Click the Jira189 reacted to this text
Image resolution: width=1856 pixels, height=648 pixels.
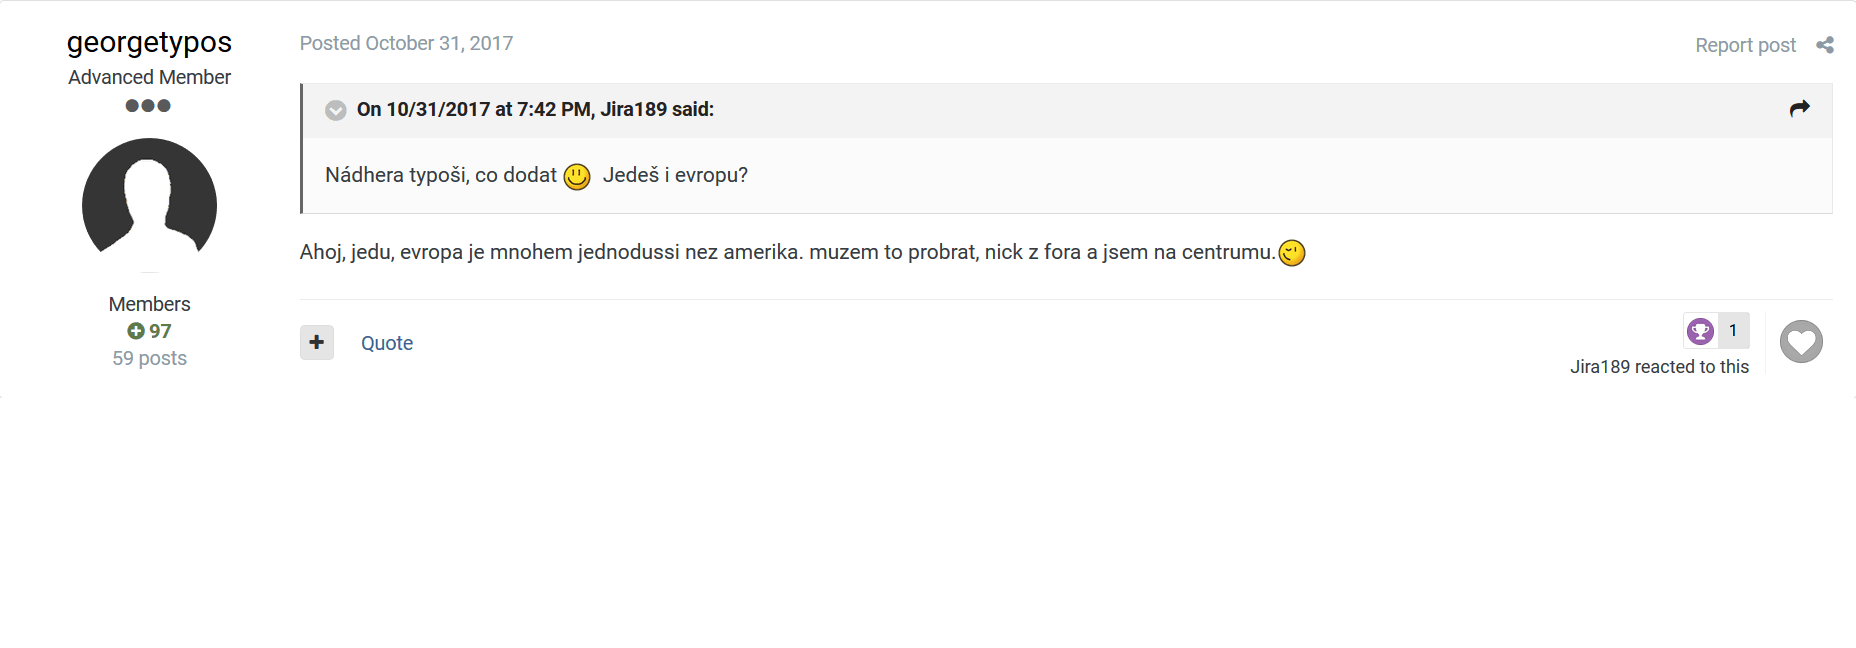coord(1659,367)
